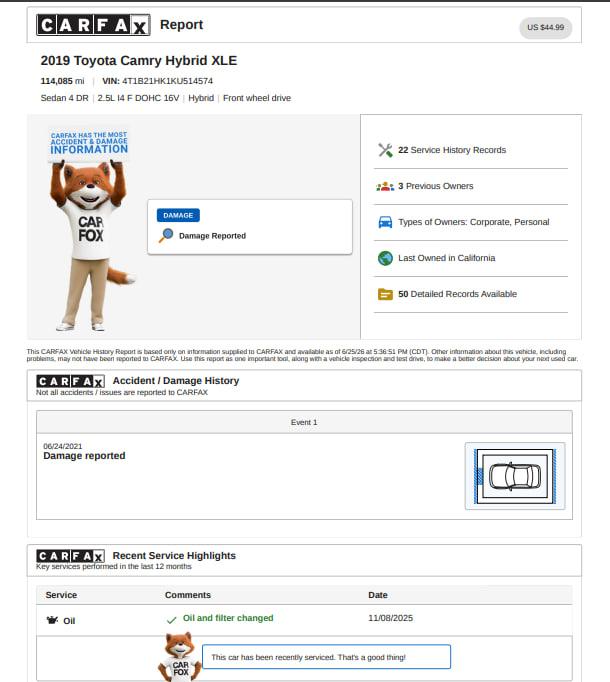
Task: Click the magnifying glass Damage Reported icon
Action: [x=166, y=236]
